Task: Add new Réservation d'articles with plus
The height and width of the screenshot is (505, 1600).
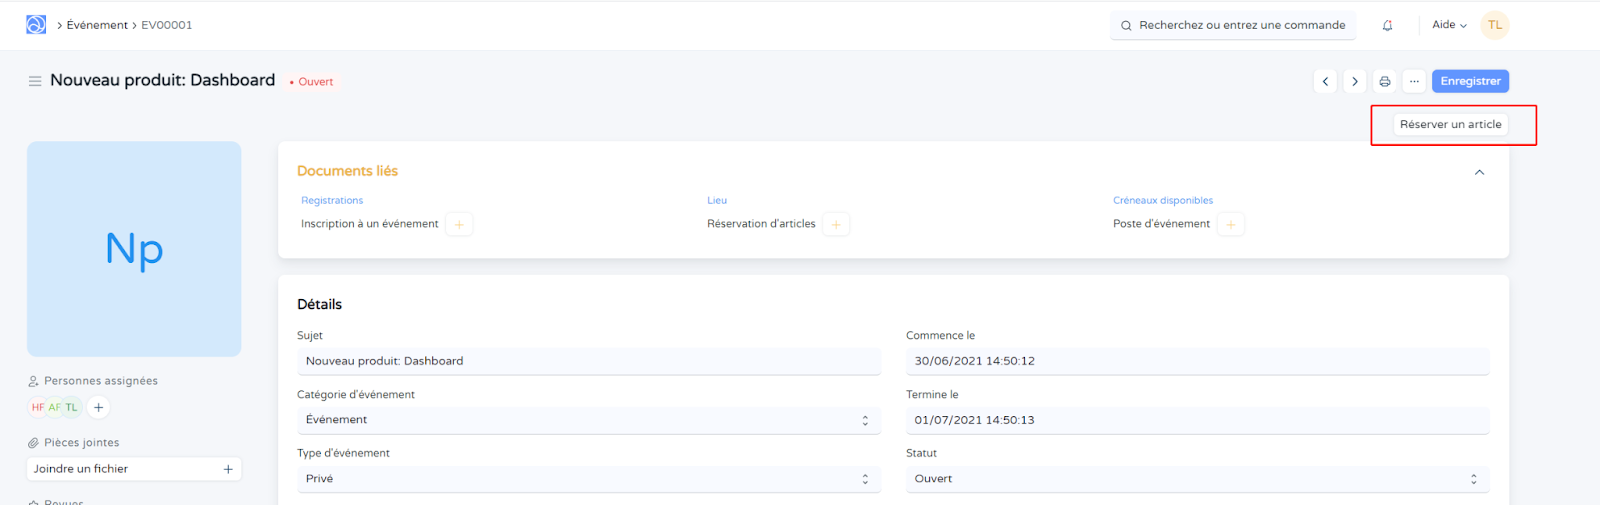Action: pyautogui.click(x=836, y=224)
